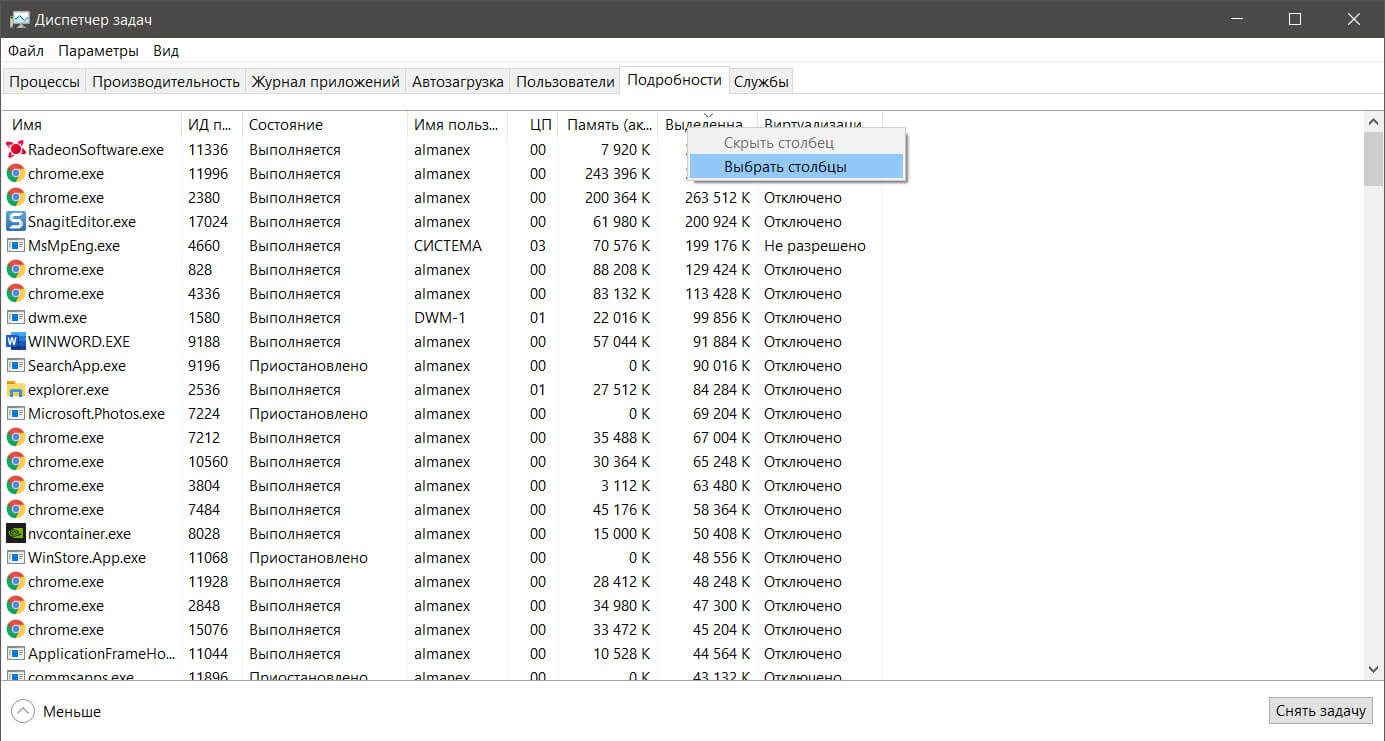Click PID 17024 in the SnagitEditor row
1385x741 pixels.
208,222
